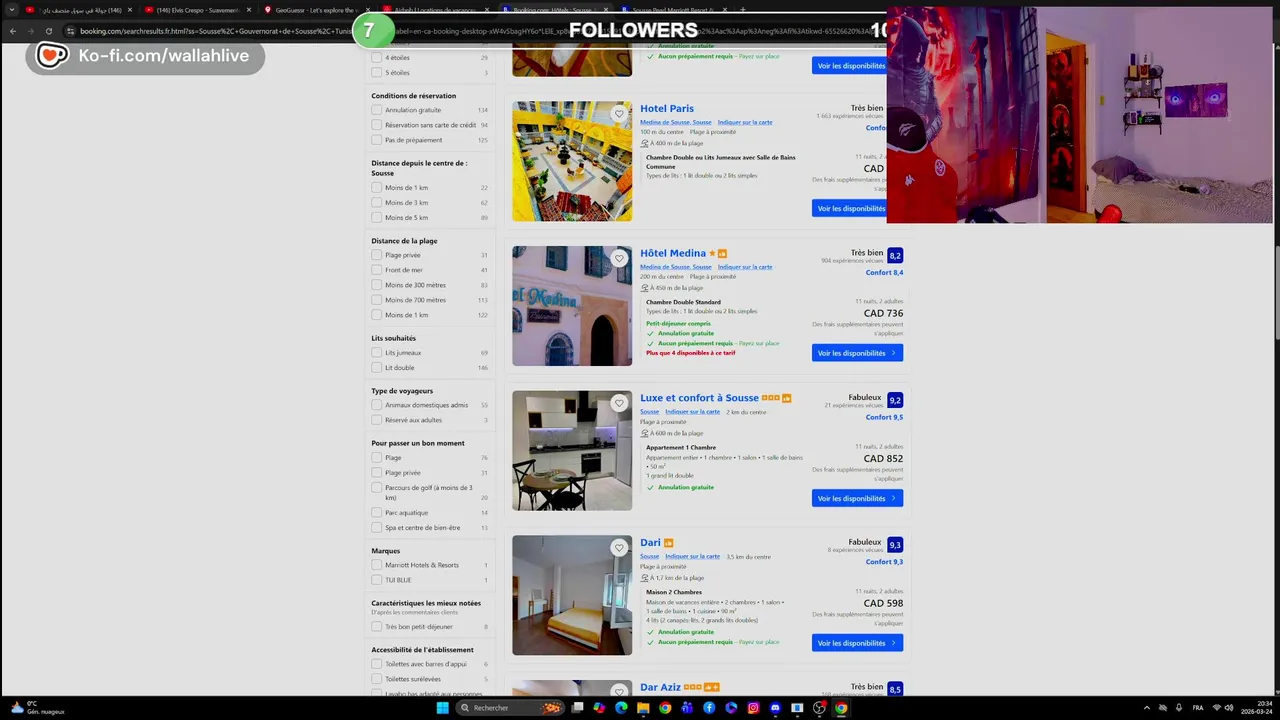Open the Dari bedroom photo thumbnail
Image resolution: width=1280 pixels, height=720 pixels.
[572, 595]
